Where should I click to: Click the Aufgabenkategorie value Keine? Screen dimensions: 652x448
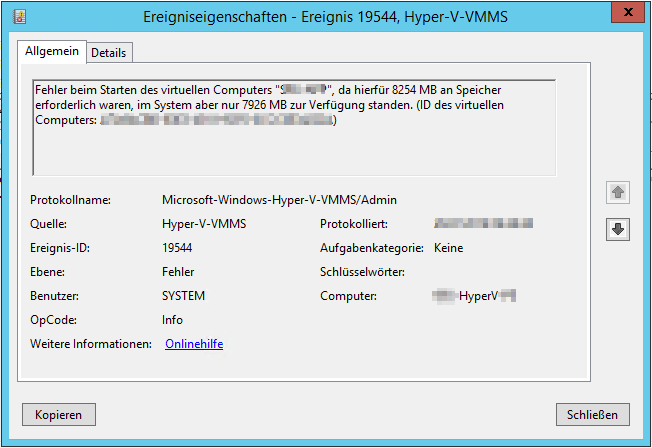448,248
